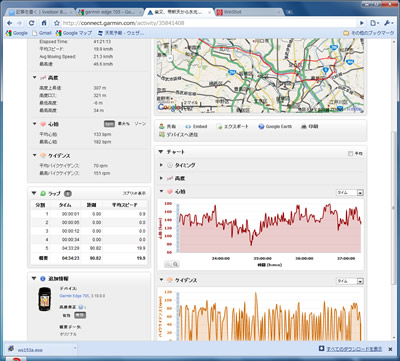Select the bpm heart rate unit toggle
The width and height of the screenshot is (400, 361).
pos(109,124)
